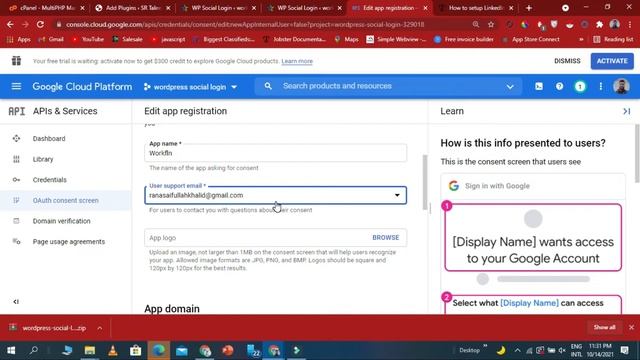
Task: Open Windows Start menu
Action: (11, 350)
